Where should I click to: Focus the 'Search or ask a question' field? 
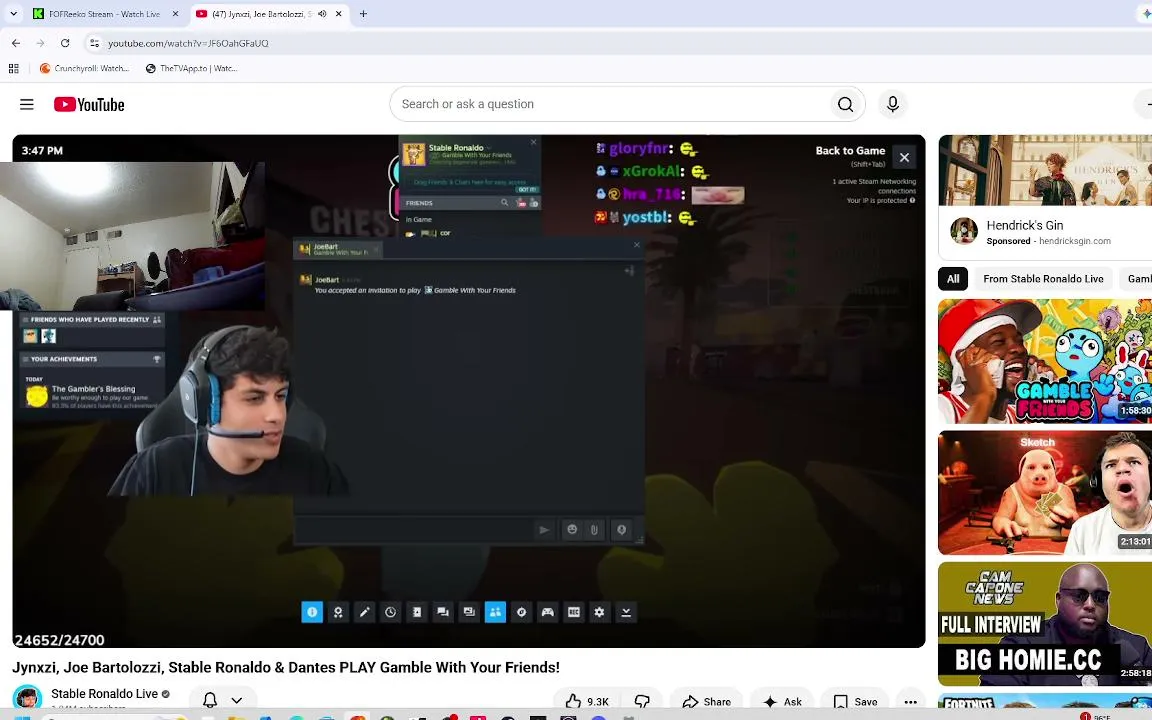tap(610, 104)
